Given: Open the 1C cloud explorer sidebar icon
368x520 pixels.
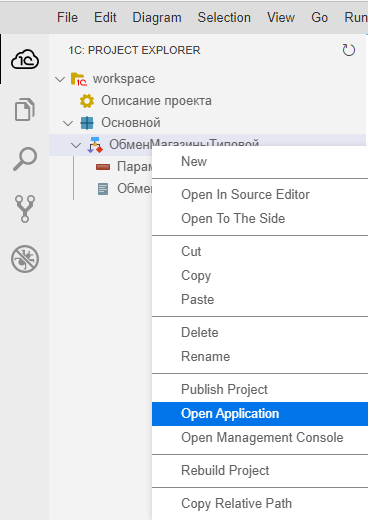Looking at the screenshot, I should pos(25,60).
